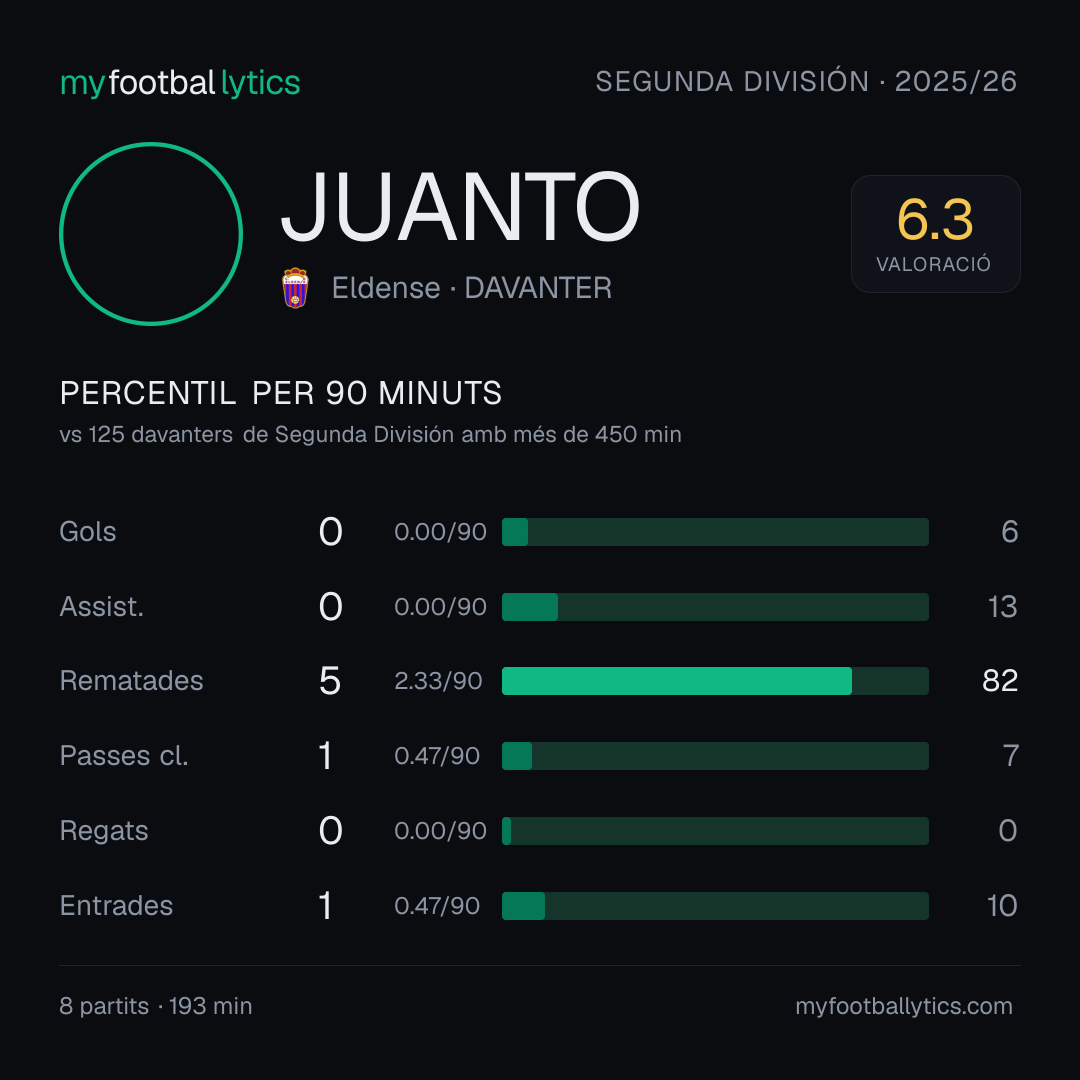Viewport: 1080px width, 1080px height.
Task: Click the 6.3 Valoració rating badge
Action: [935, 233]
